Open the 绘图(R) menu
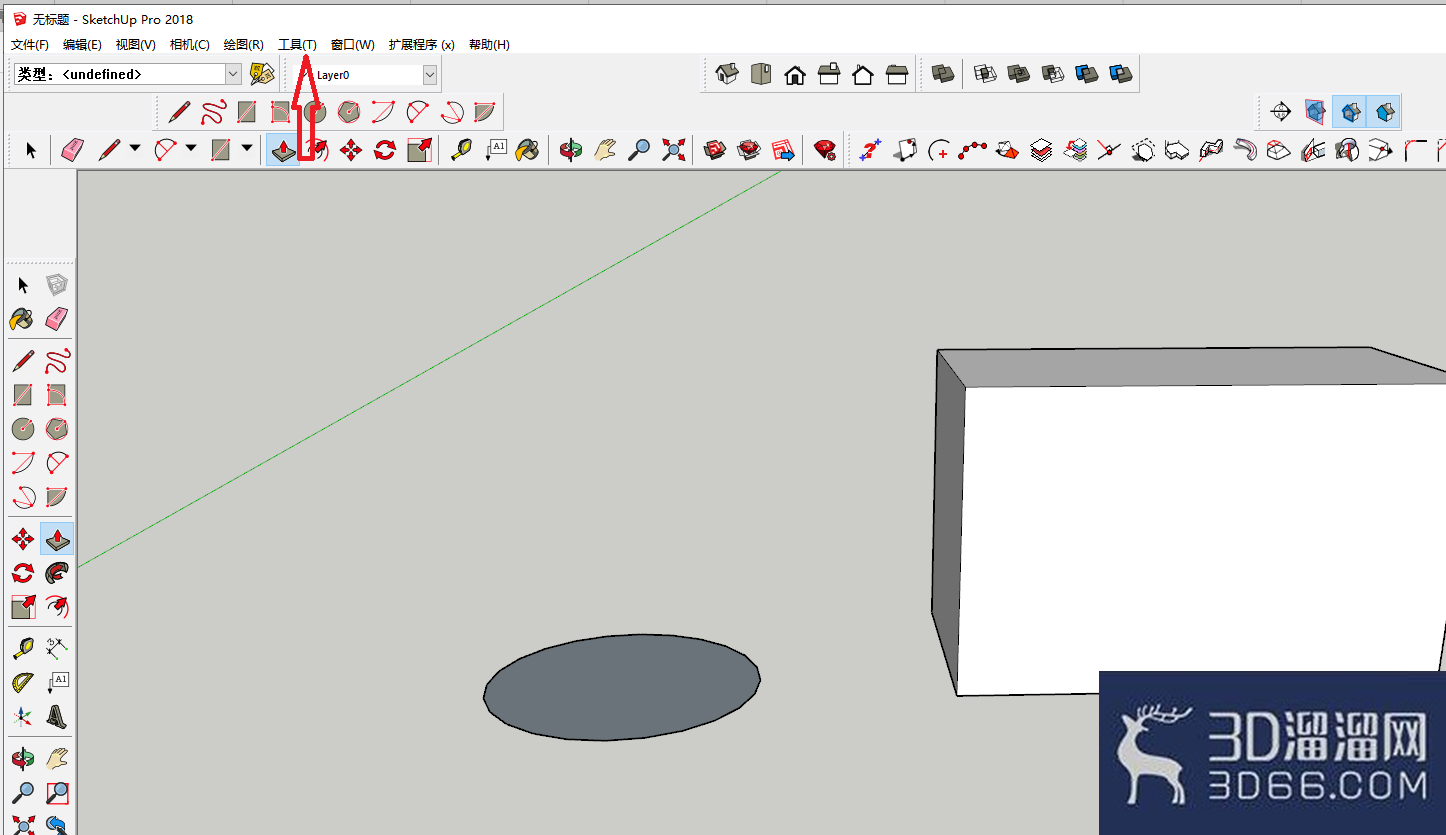This screenshot has height=835, width=1446. click(x=244, y=45)
